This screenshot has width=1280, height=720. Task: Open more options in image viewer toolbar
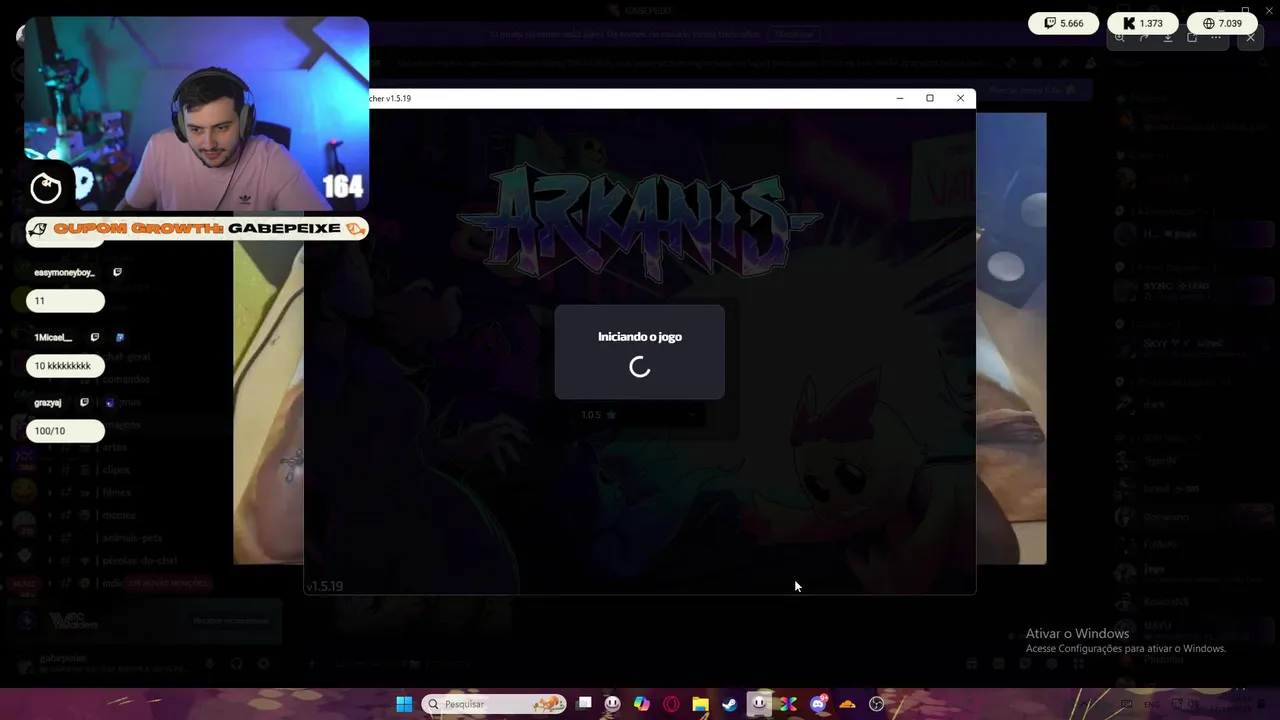1216,38
